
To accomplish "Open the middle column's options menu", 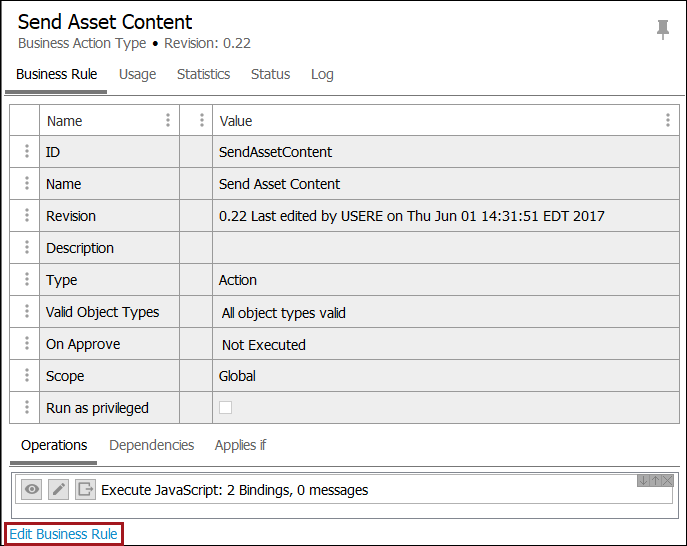I will (x=201, y=121).
